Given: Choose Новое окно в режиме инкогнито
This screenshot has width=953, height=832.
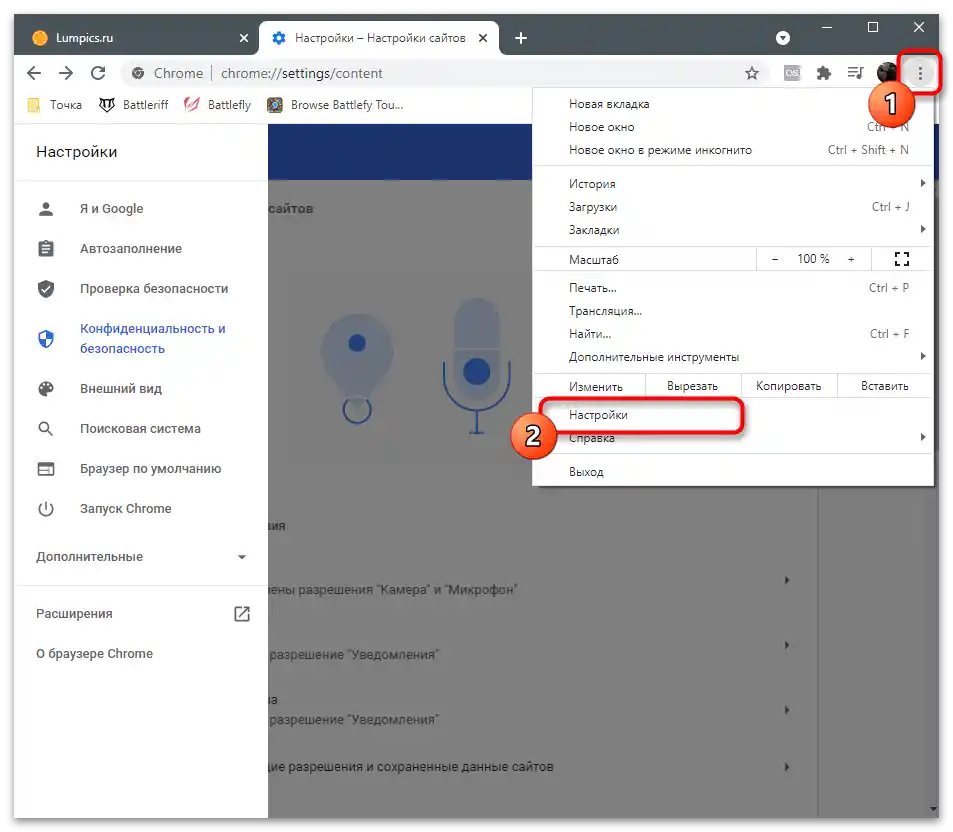Looking at the screenshot, I should (733, 150).
